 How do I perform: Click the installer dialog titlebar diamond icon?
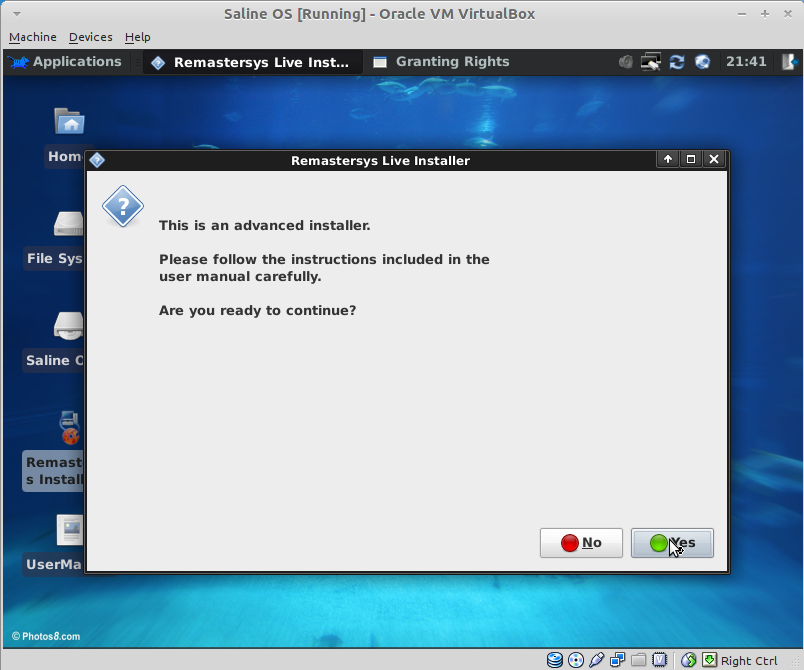[97, 160]
